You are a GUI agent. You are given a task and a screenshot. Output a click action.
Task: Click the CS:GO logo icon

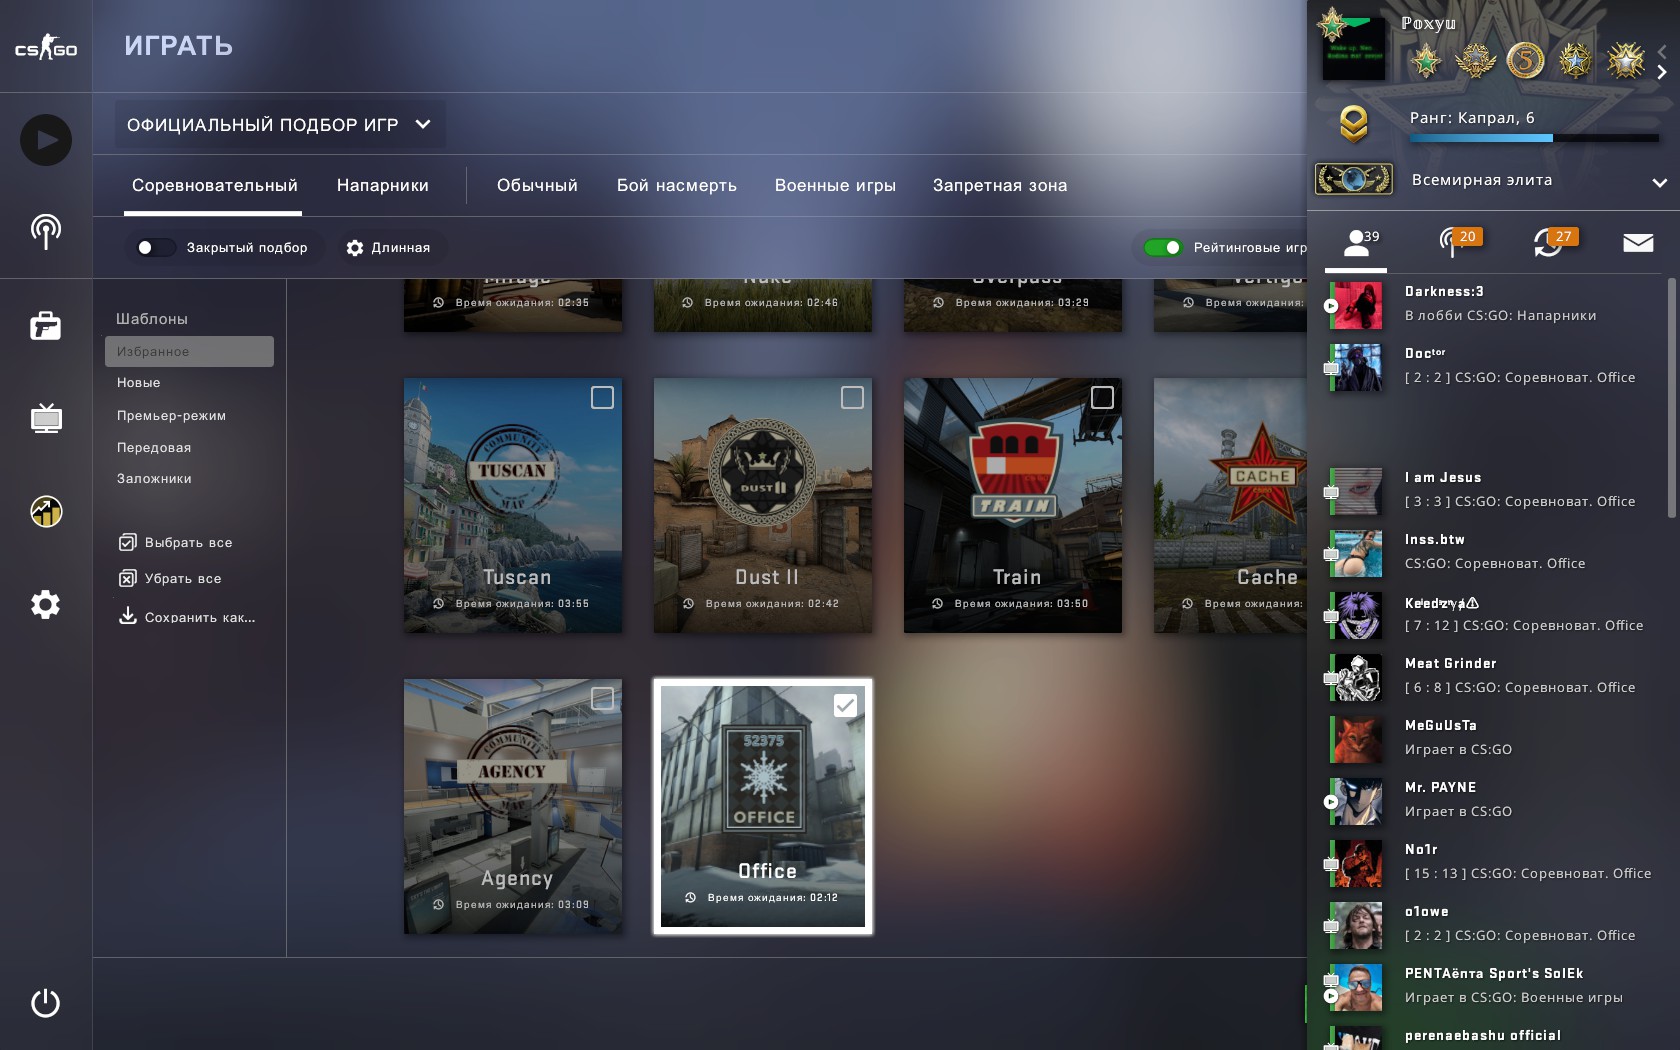click(46, 46)
